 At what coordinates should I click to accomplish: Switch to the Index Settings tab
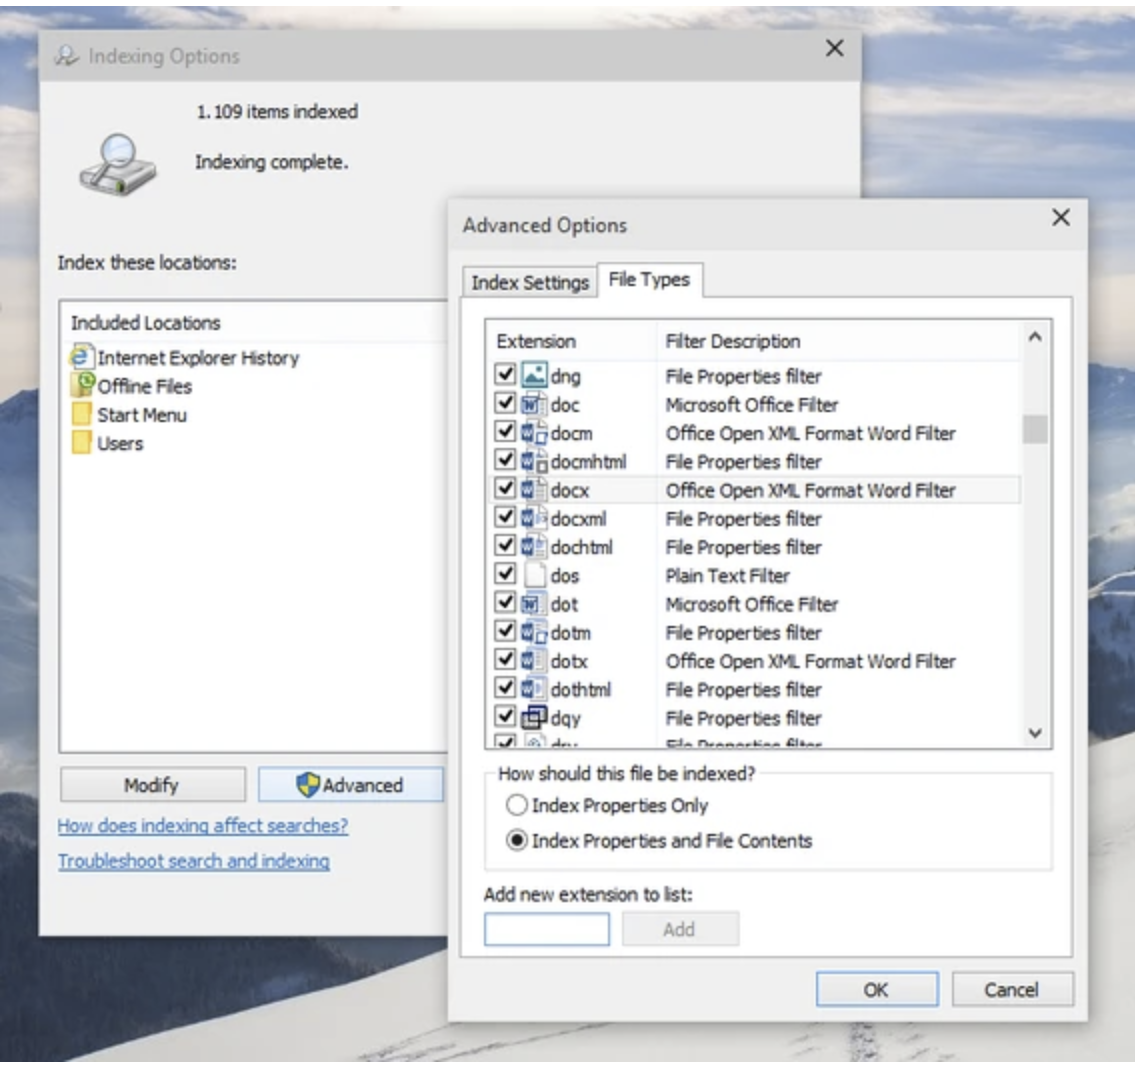tap(530, 282)
